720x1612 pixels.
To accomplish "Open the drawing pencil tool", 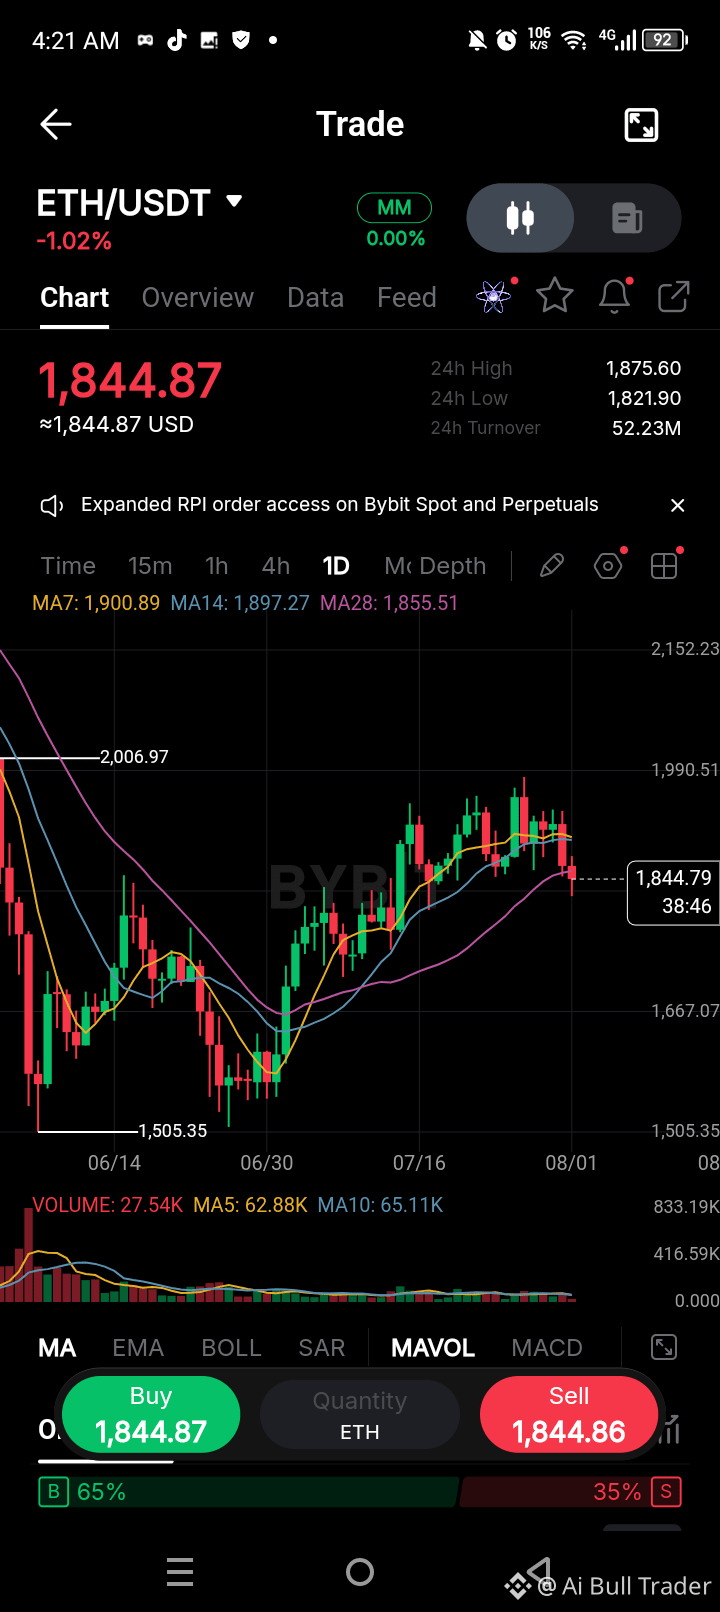I will 551,566.
